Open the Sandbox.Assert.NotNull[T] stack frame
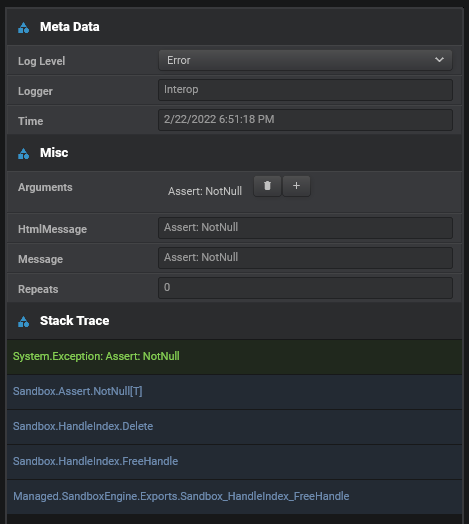 coord(234,392)
